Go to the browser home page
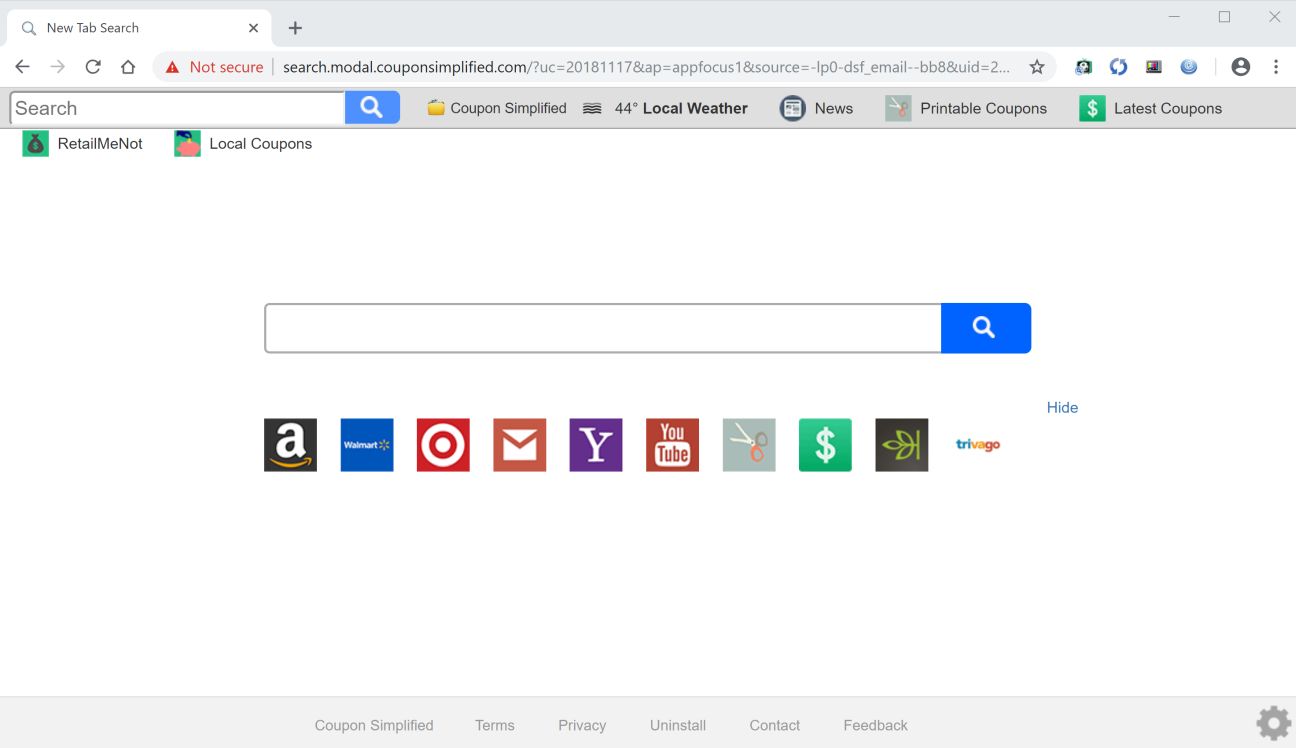Viewport: 1296px width, 748px height. (x=128, y=67)
